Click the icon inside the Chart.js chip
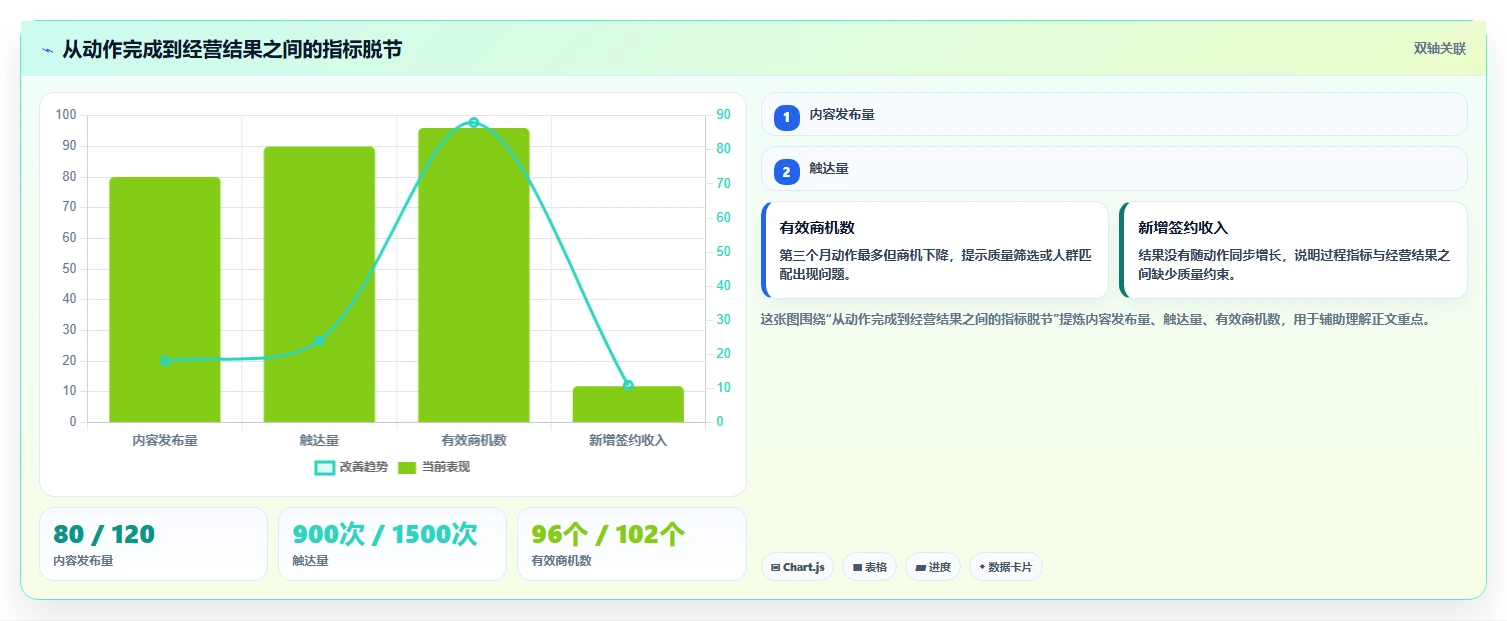Image resolution: width=1507 pixels, height=621 pixels. click(776, 567)
